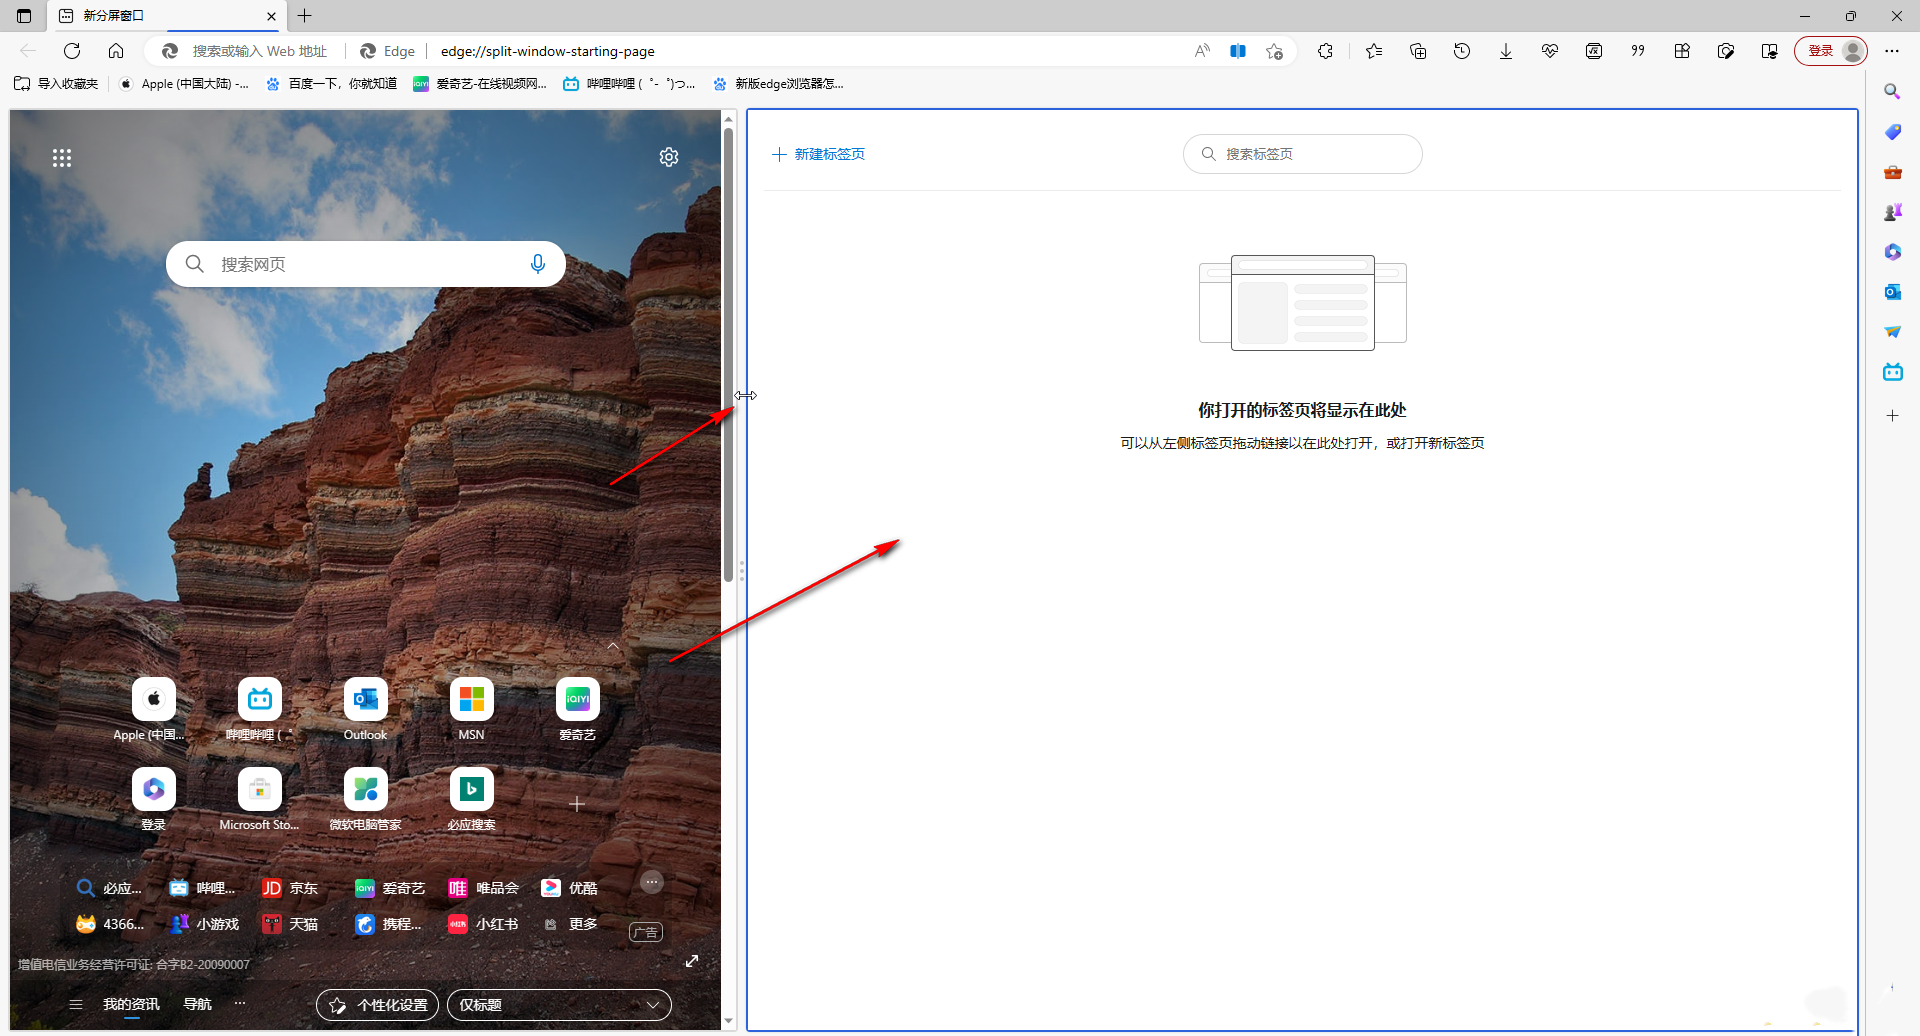Image resolution: width=1920 pixels, height=1036 pixels.
Task: Select 导航 feed tab
Action: click(x=197, y=1004)
